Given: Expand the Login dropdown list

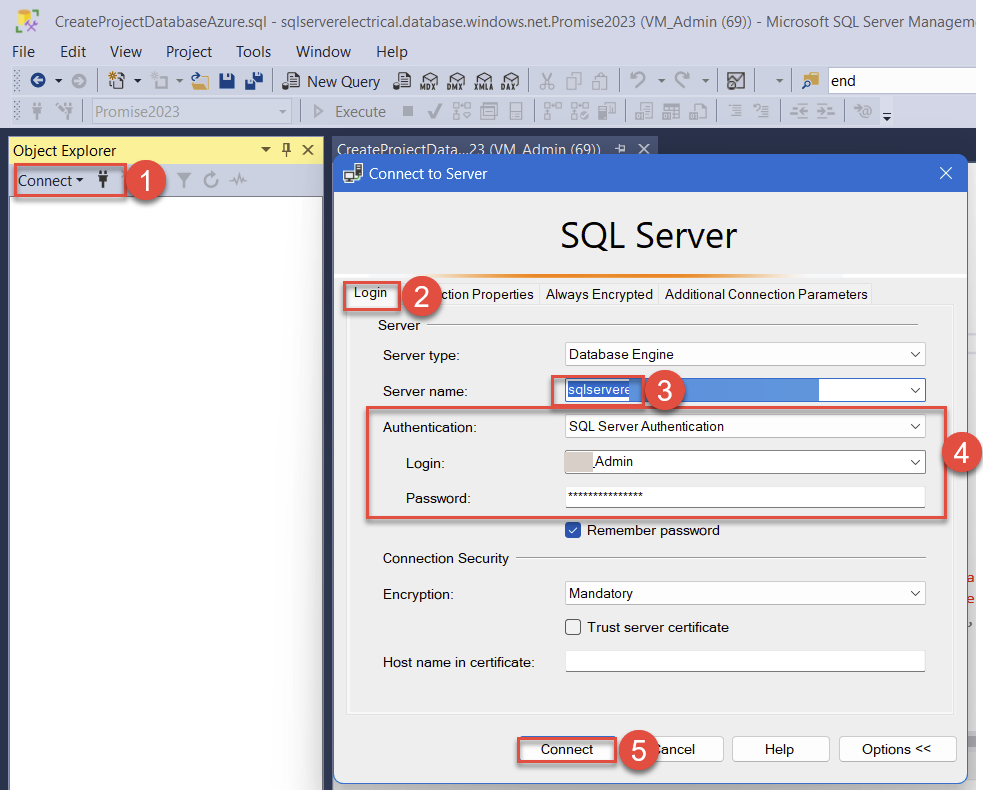Looking at the screenshot, I should [915, 462].
